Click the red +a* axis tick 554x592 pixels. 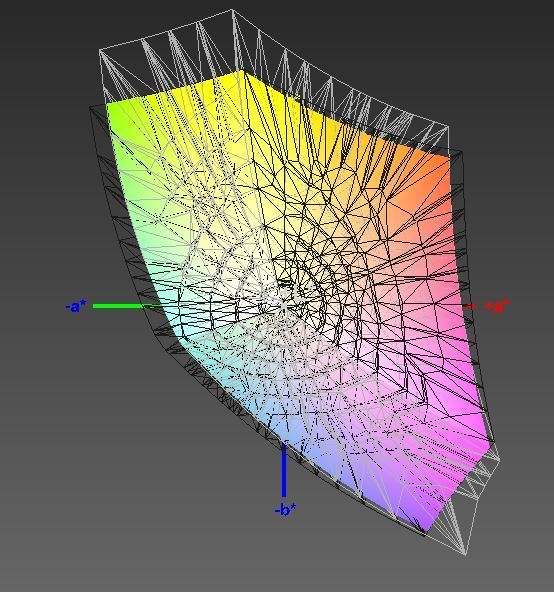(x=469, y=306)
